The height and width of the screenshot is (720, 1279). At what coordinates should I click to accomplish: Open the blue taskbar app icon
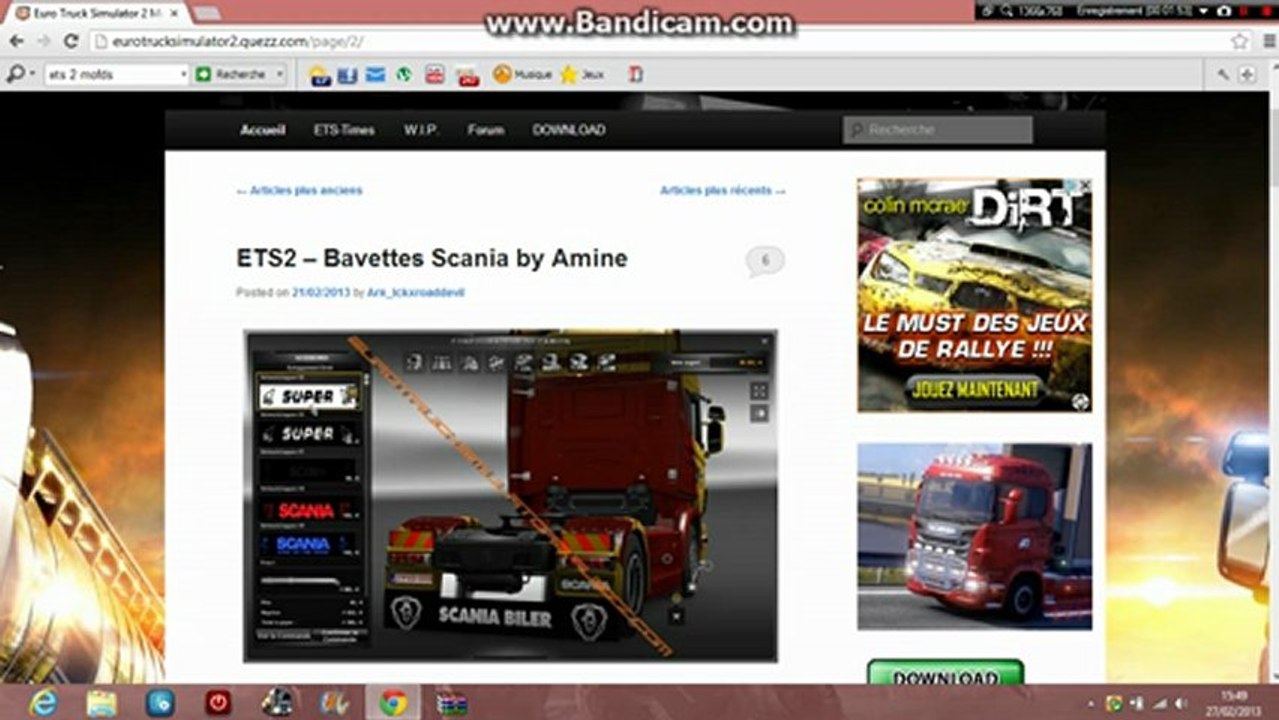pos(160,703)
